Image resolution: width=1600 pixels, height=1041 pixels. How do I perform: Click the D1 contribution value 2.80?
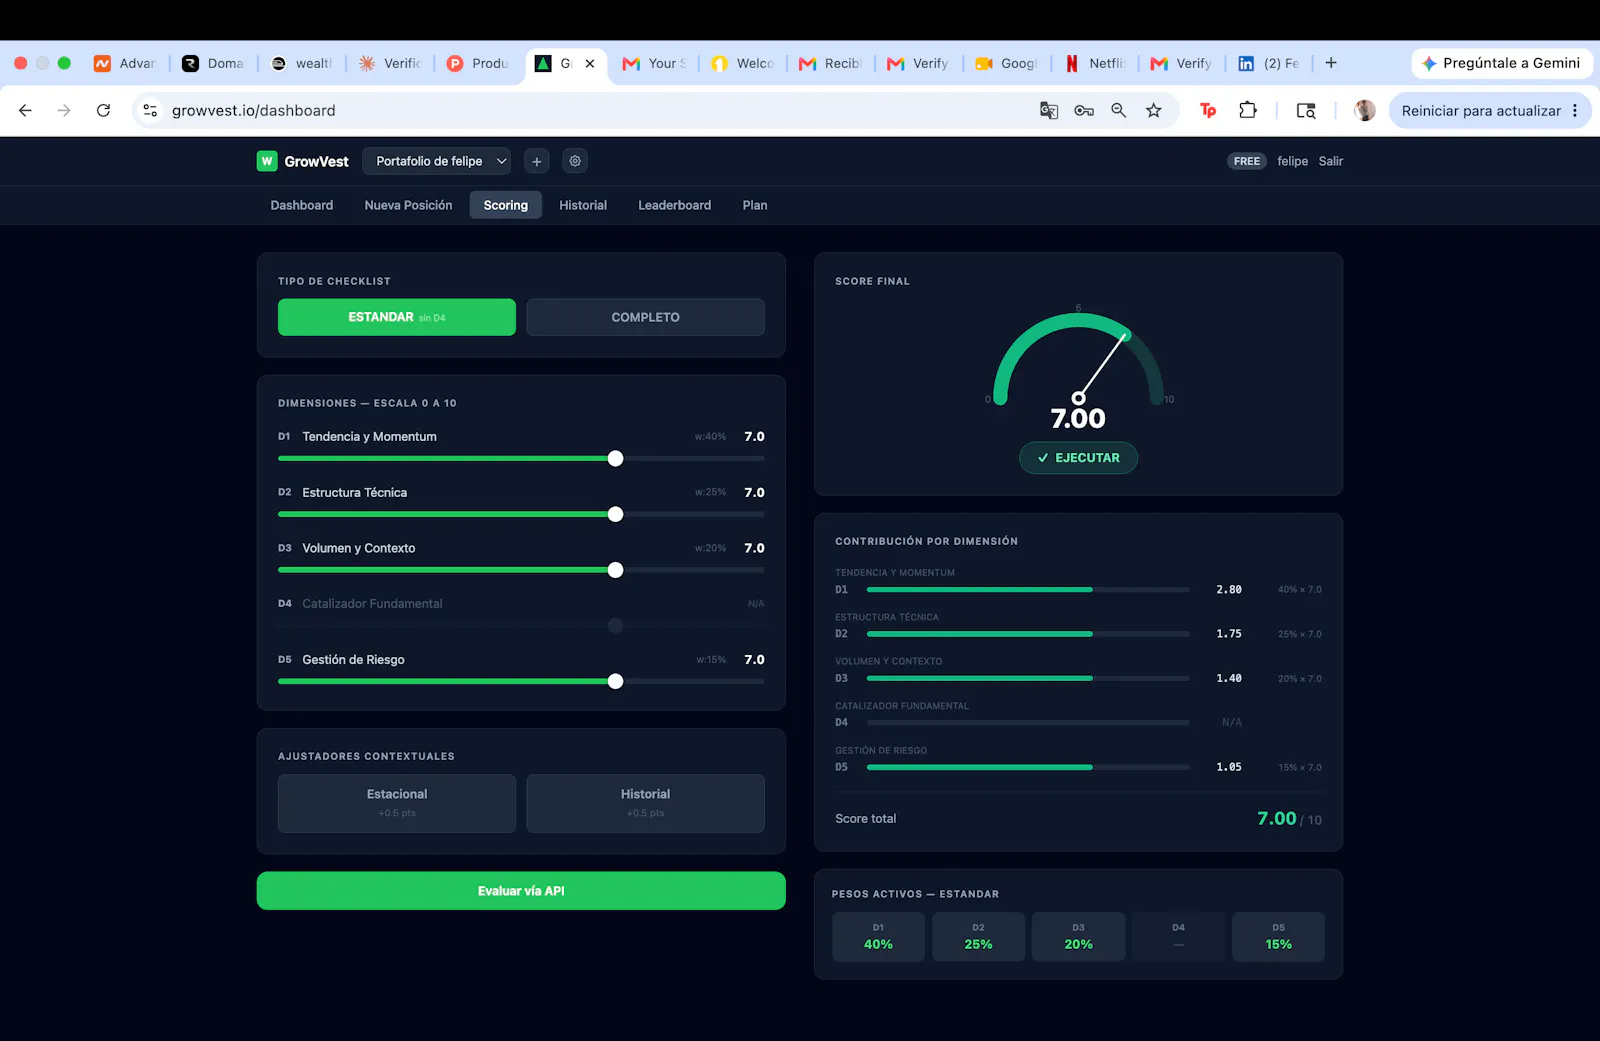[1229, 590]
